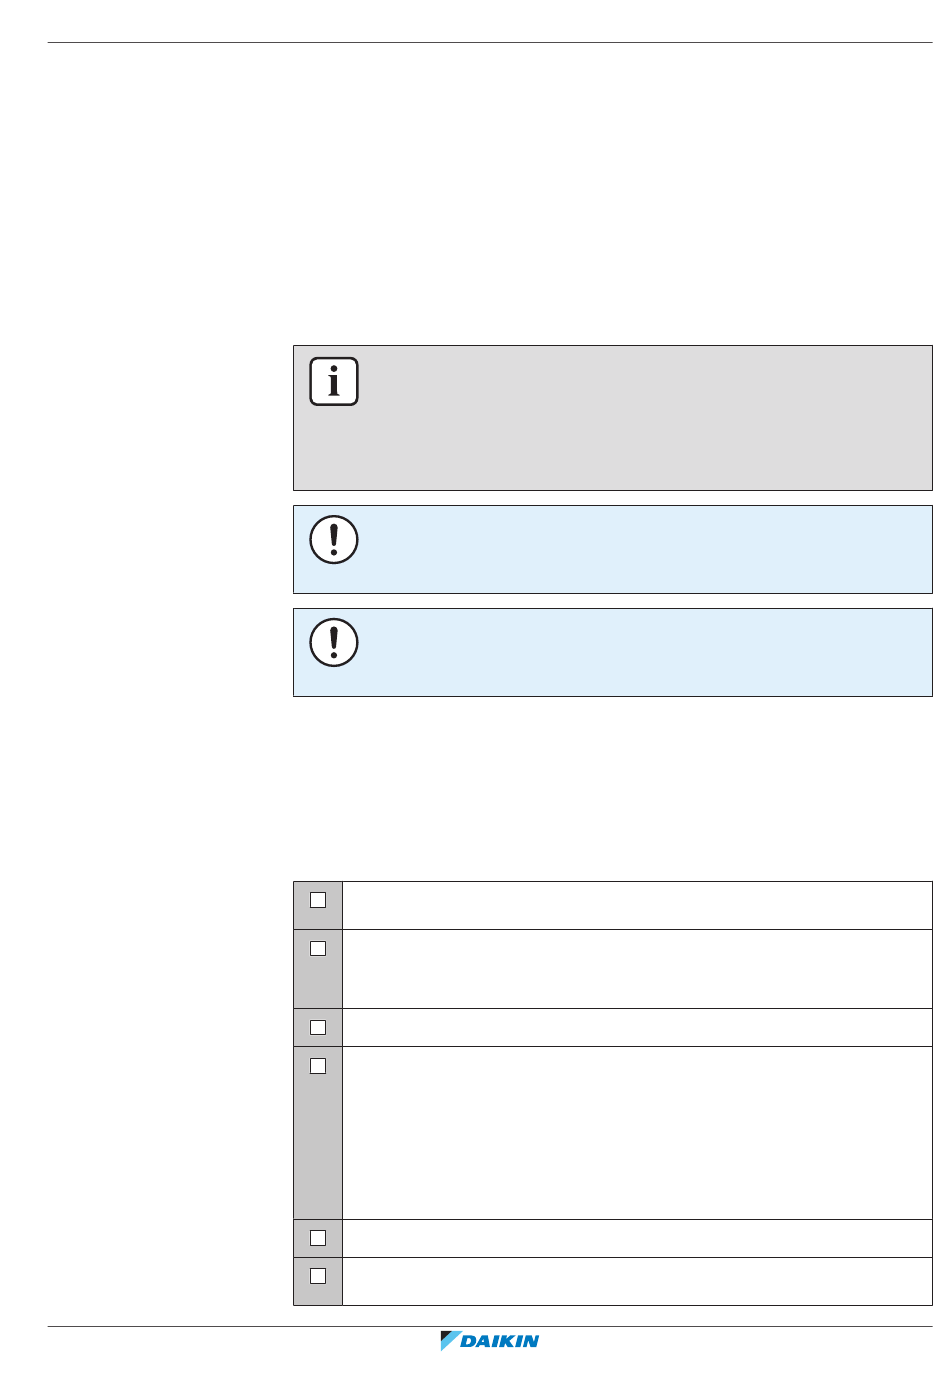Tick the second checklist checkbox
Image resolution: width=950 pixels, height=1378 pixels.
pyautogui.click(x=318, y=948)
